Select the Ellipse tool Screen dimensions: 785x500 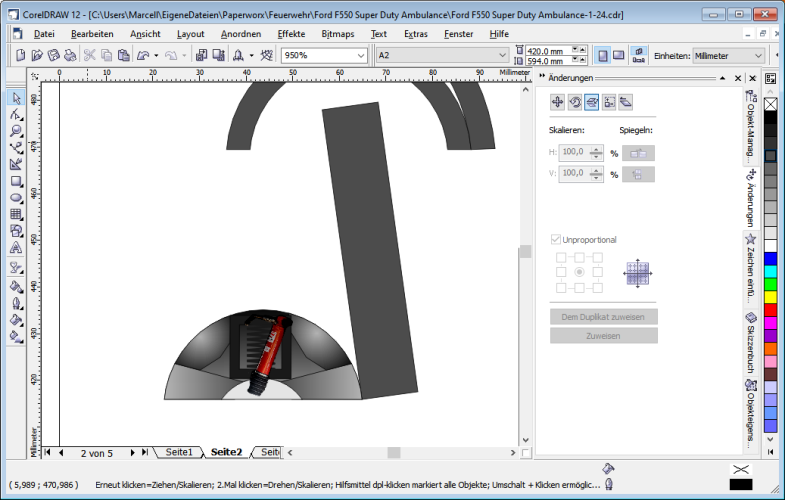coord(16,198)
